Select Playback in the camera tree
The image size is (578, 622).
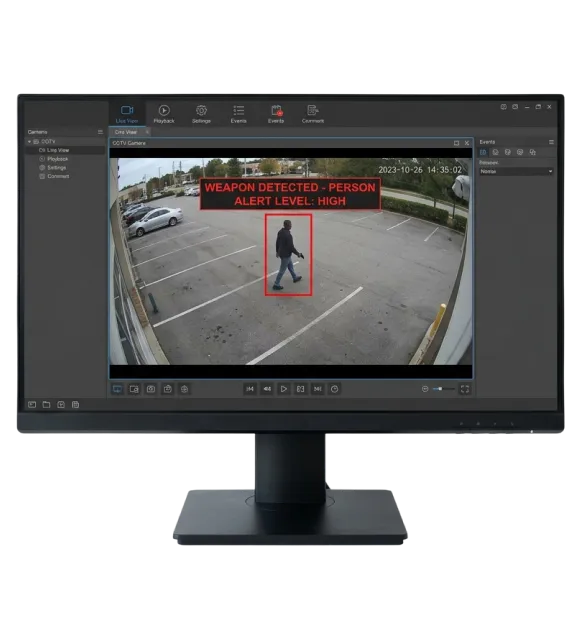coord(54,159)
